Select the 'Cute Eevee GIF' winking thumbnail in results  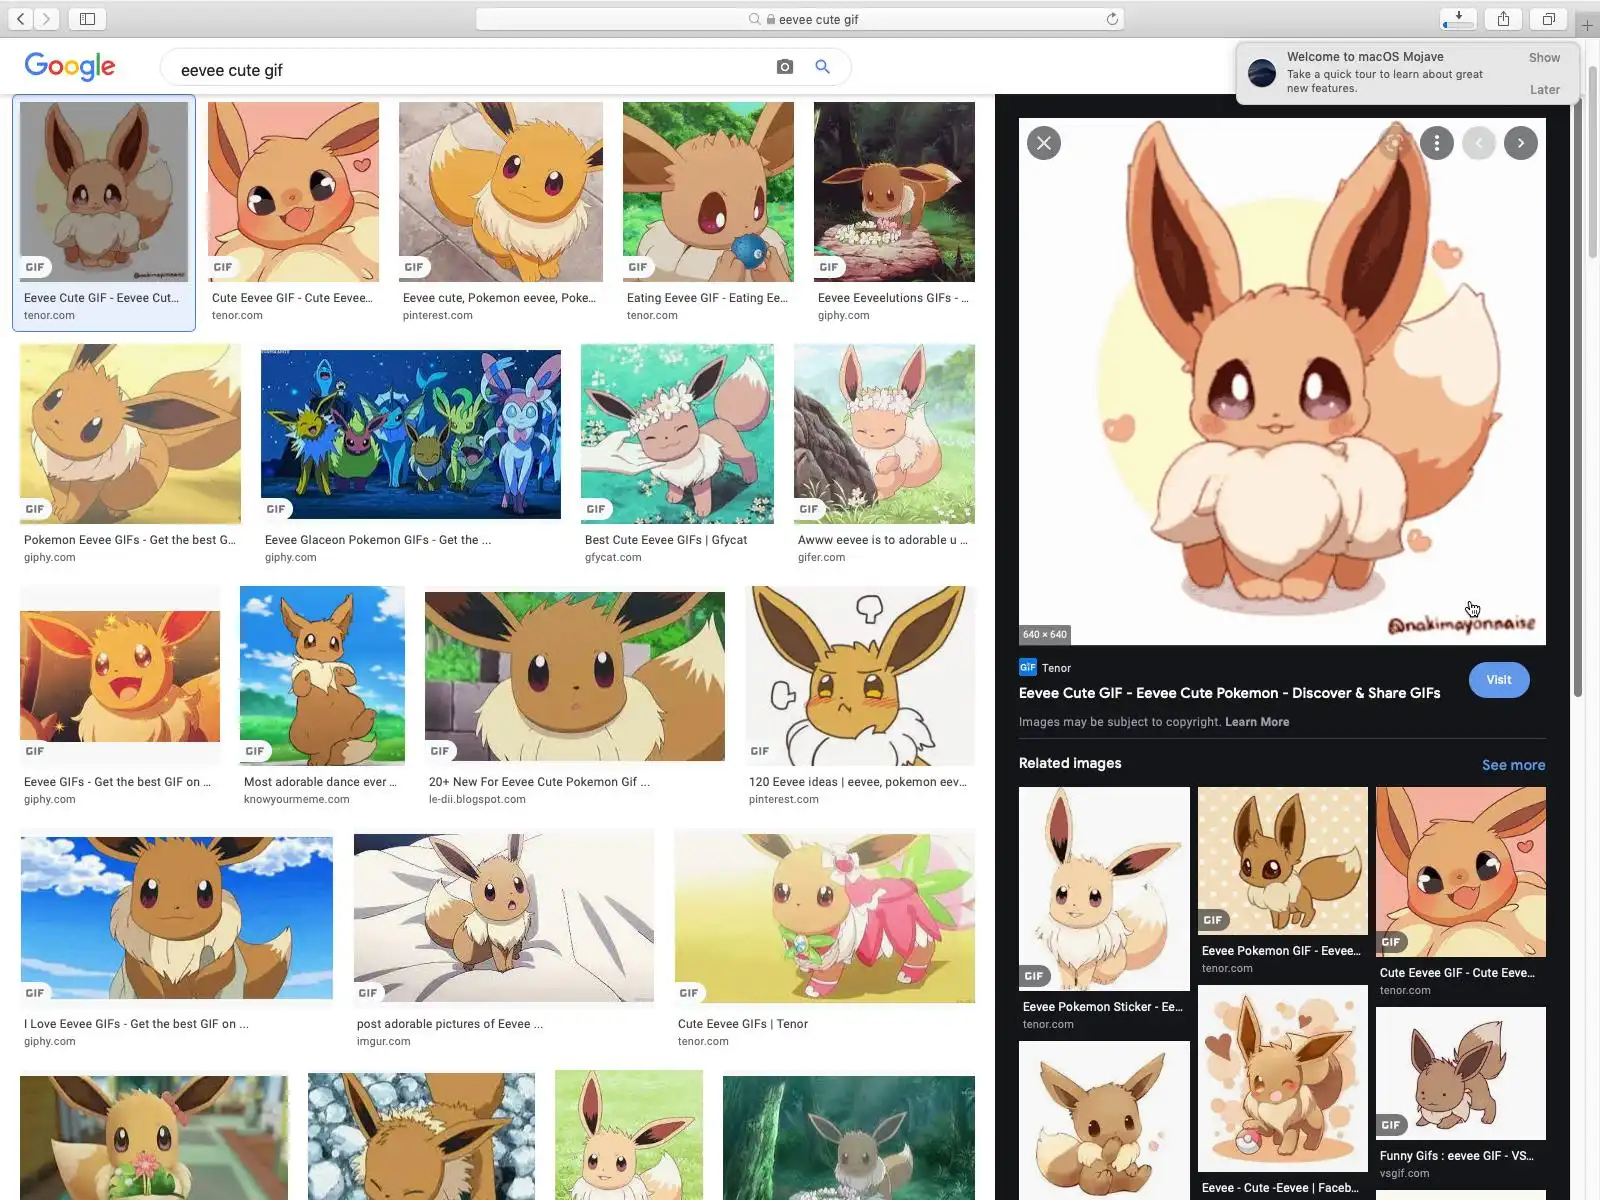click(x=293, y=192)
